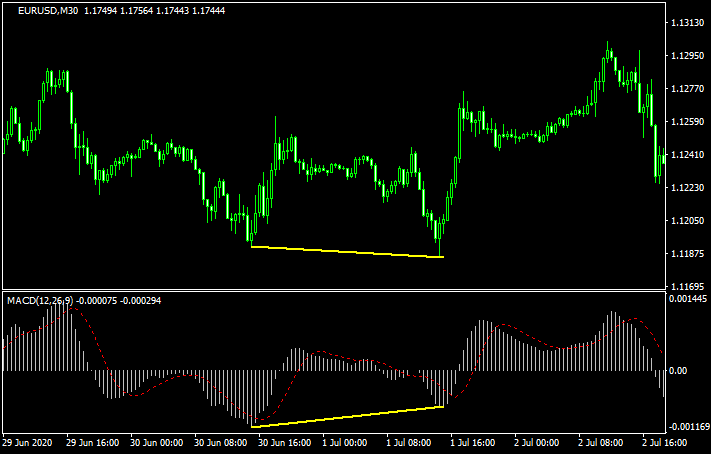Screen dimensions: 711x454
Task: Select the yellow trendline under price lows
Action: coord(346,252)
